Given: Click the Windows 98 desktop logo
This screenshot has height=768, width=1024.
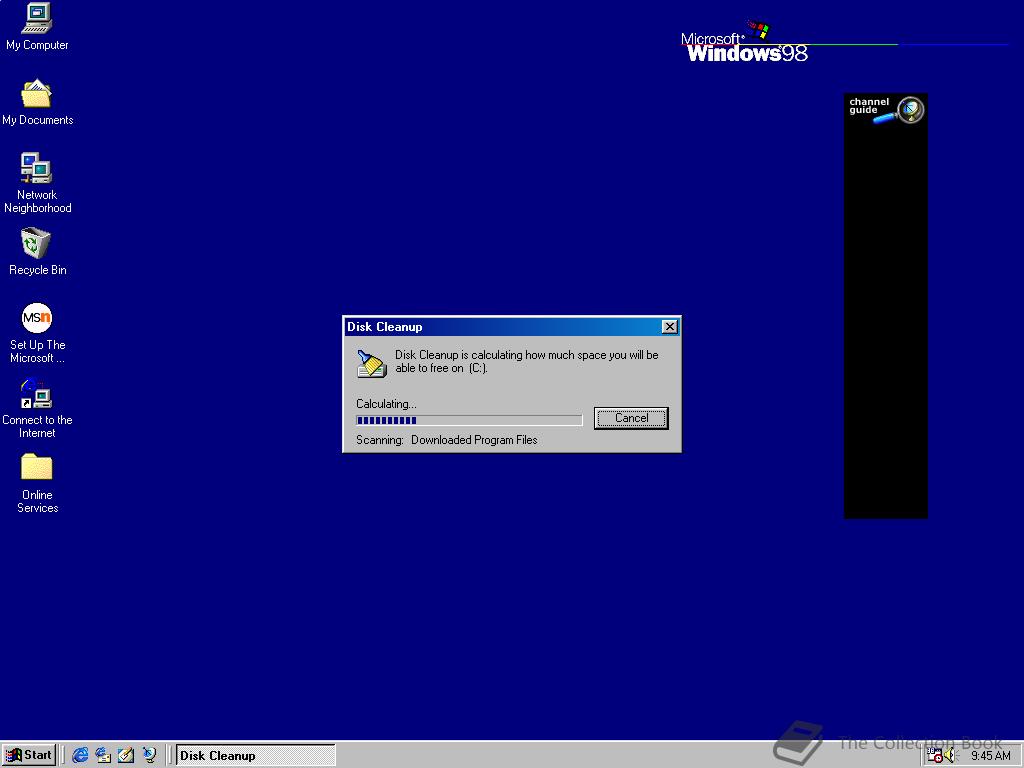Looking at the screenshot, I should point(744,43).
